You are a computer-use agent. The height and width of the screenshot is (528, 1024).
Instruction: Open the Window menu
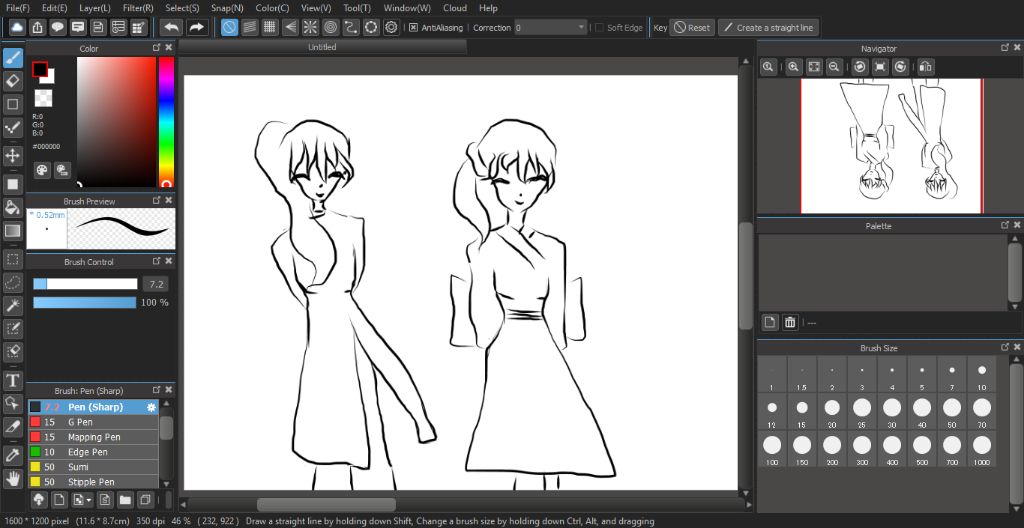point(407,8)
